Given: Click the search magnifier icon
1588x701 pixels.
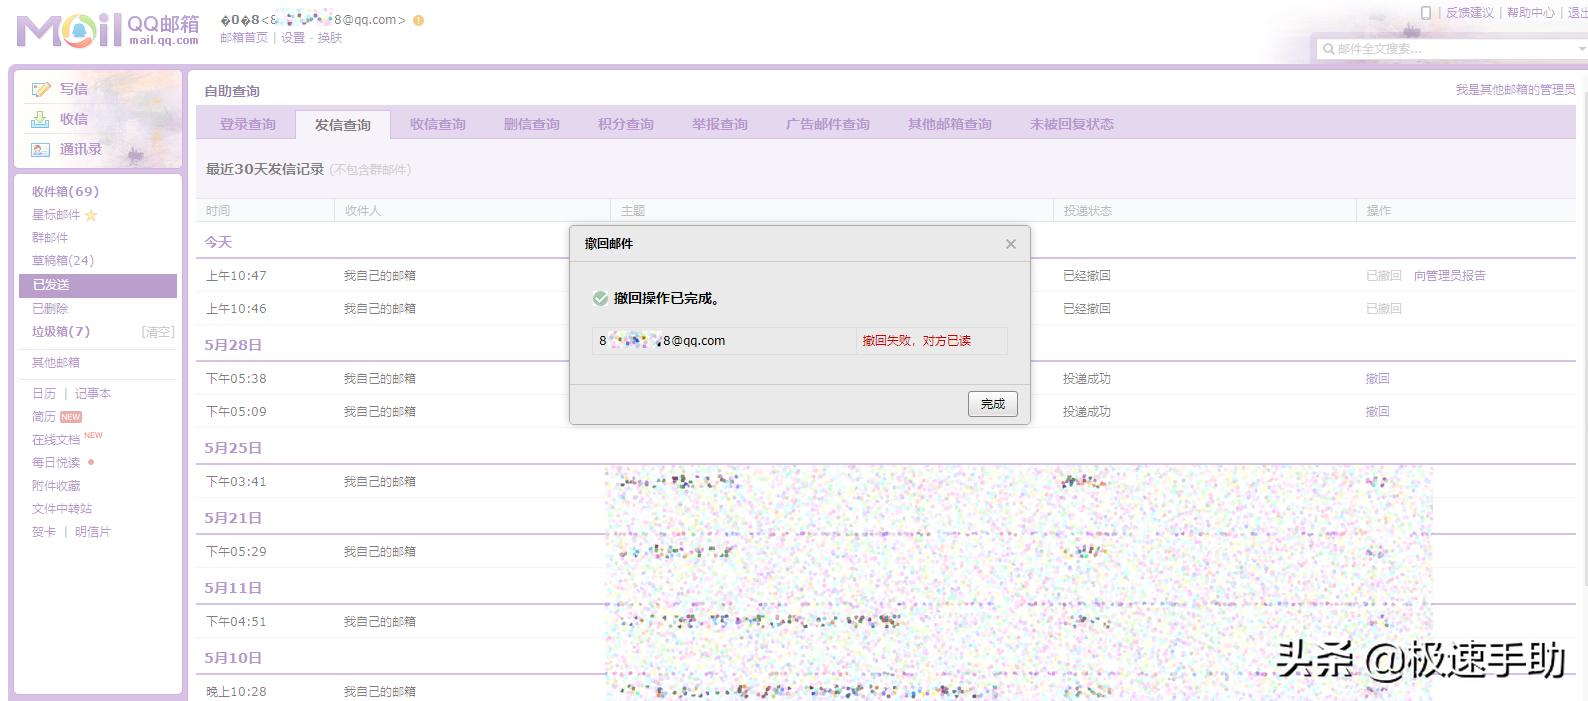Looking at the screenshot, I should point(1328,48).
